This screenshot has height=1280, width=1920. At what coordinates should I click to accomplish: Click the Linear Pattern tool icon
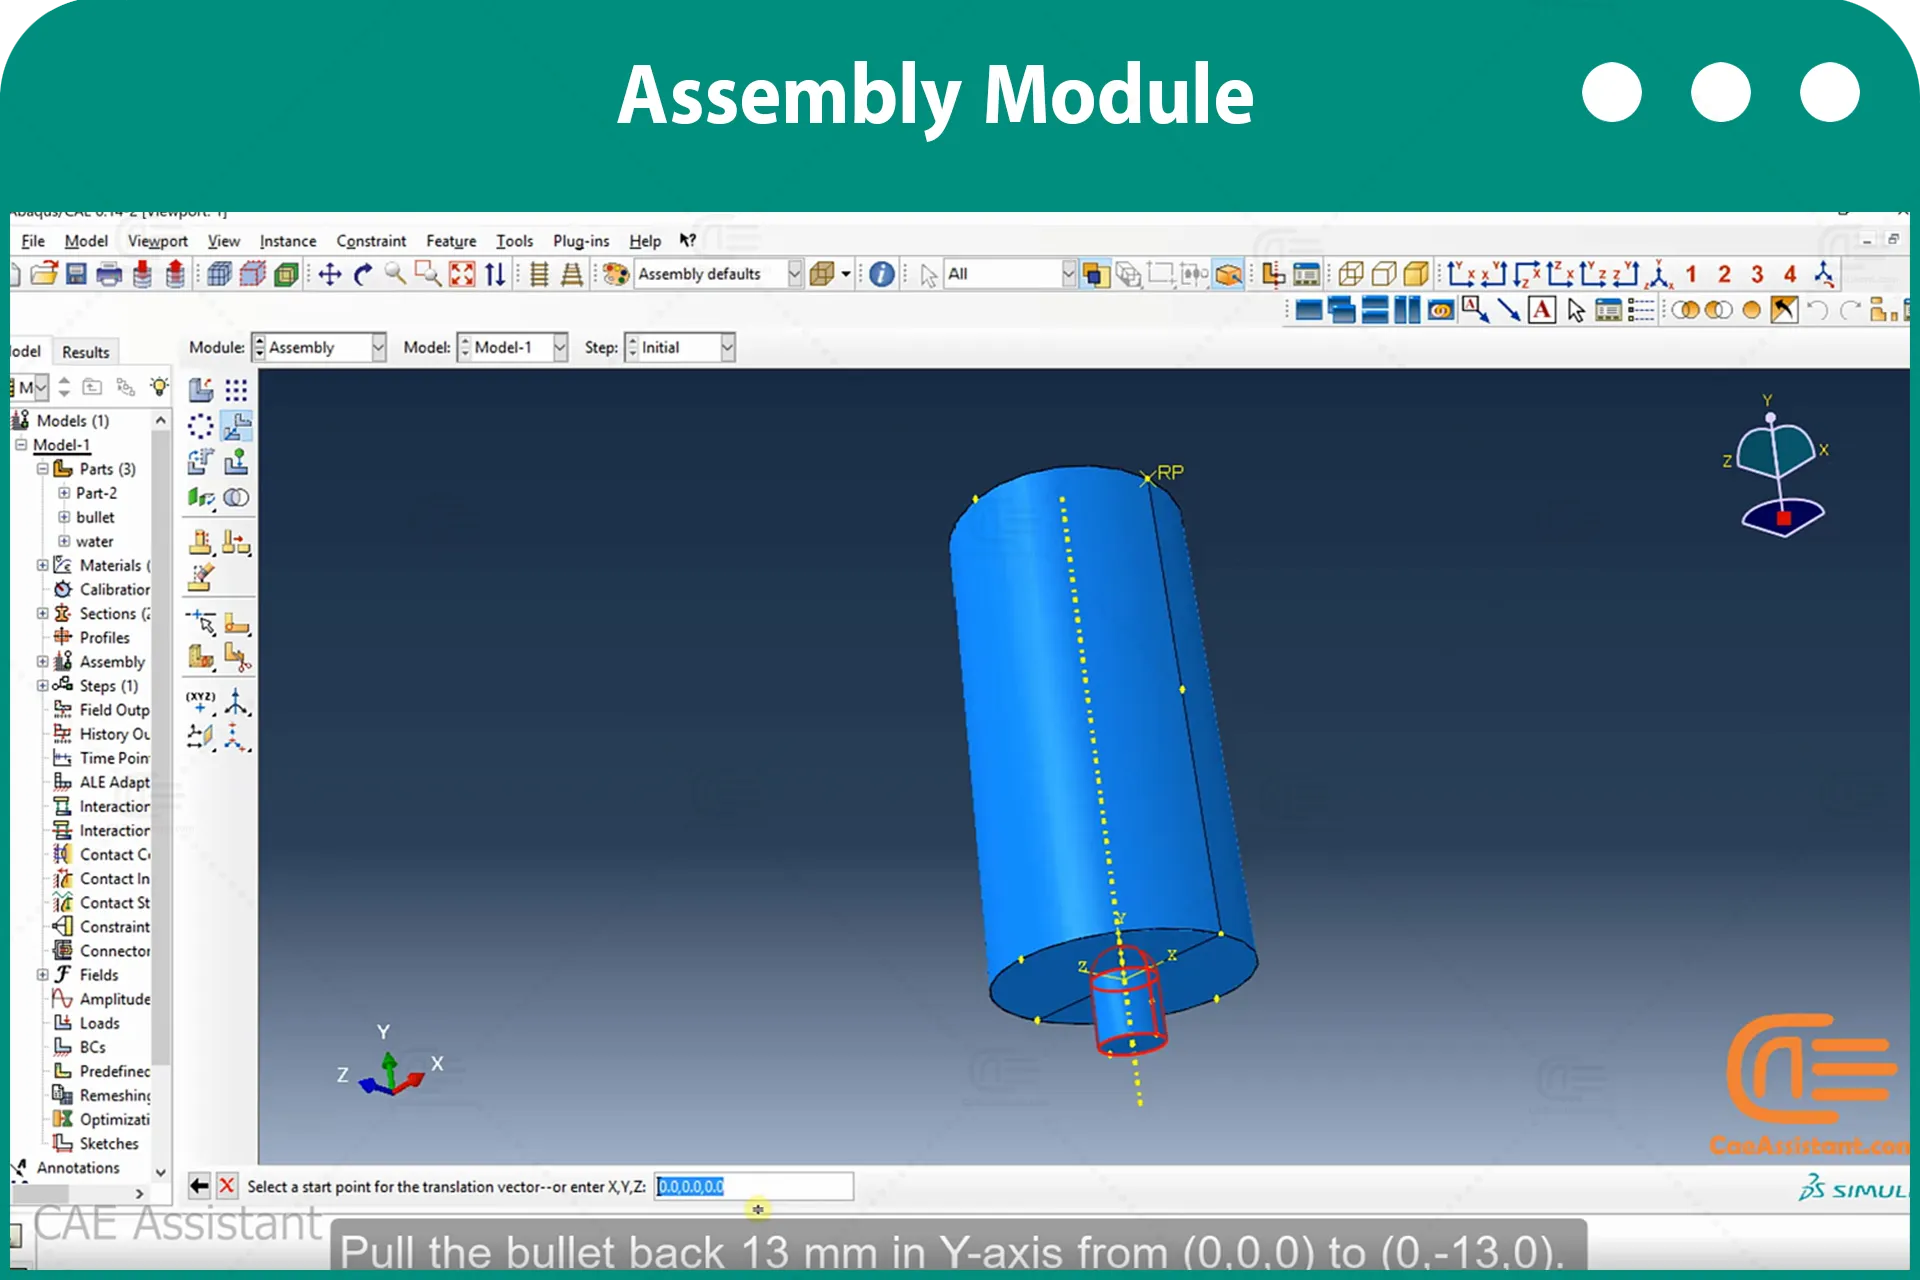236,390
